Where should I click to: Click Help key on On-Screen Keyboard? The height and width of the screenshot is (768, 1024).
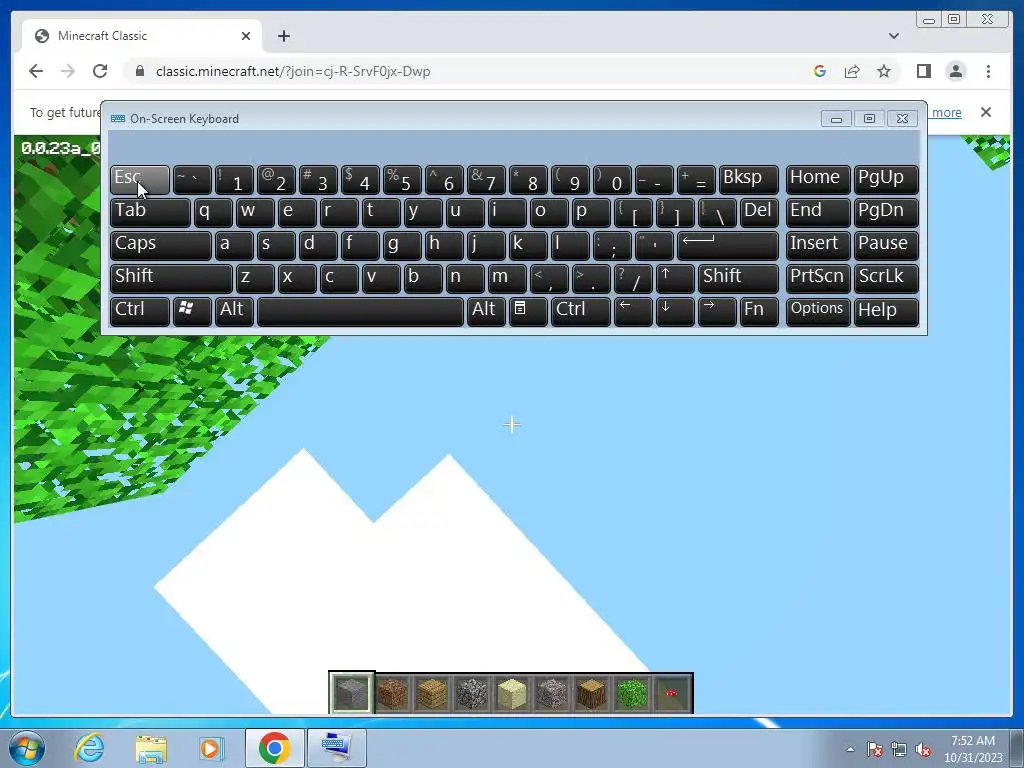[886, 312]
